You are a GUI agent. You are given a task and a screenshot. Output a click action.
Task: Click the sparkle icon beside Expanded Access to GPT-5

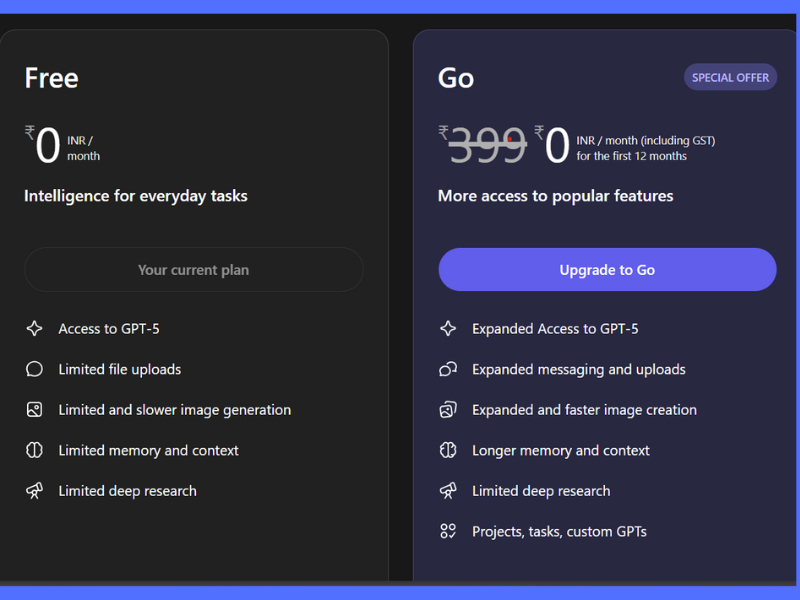point(448,329)
